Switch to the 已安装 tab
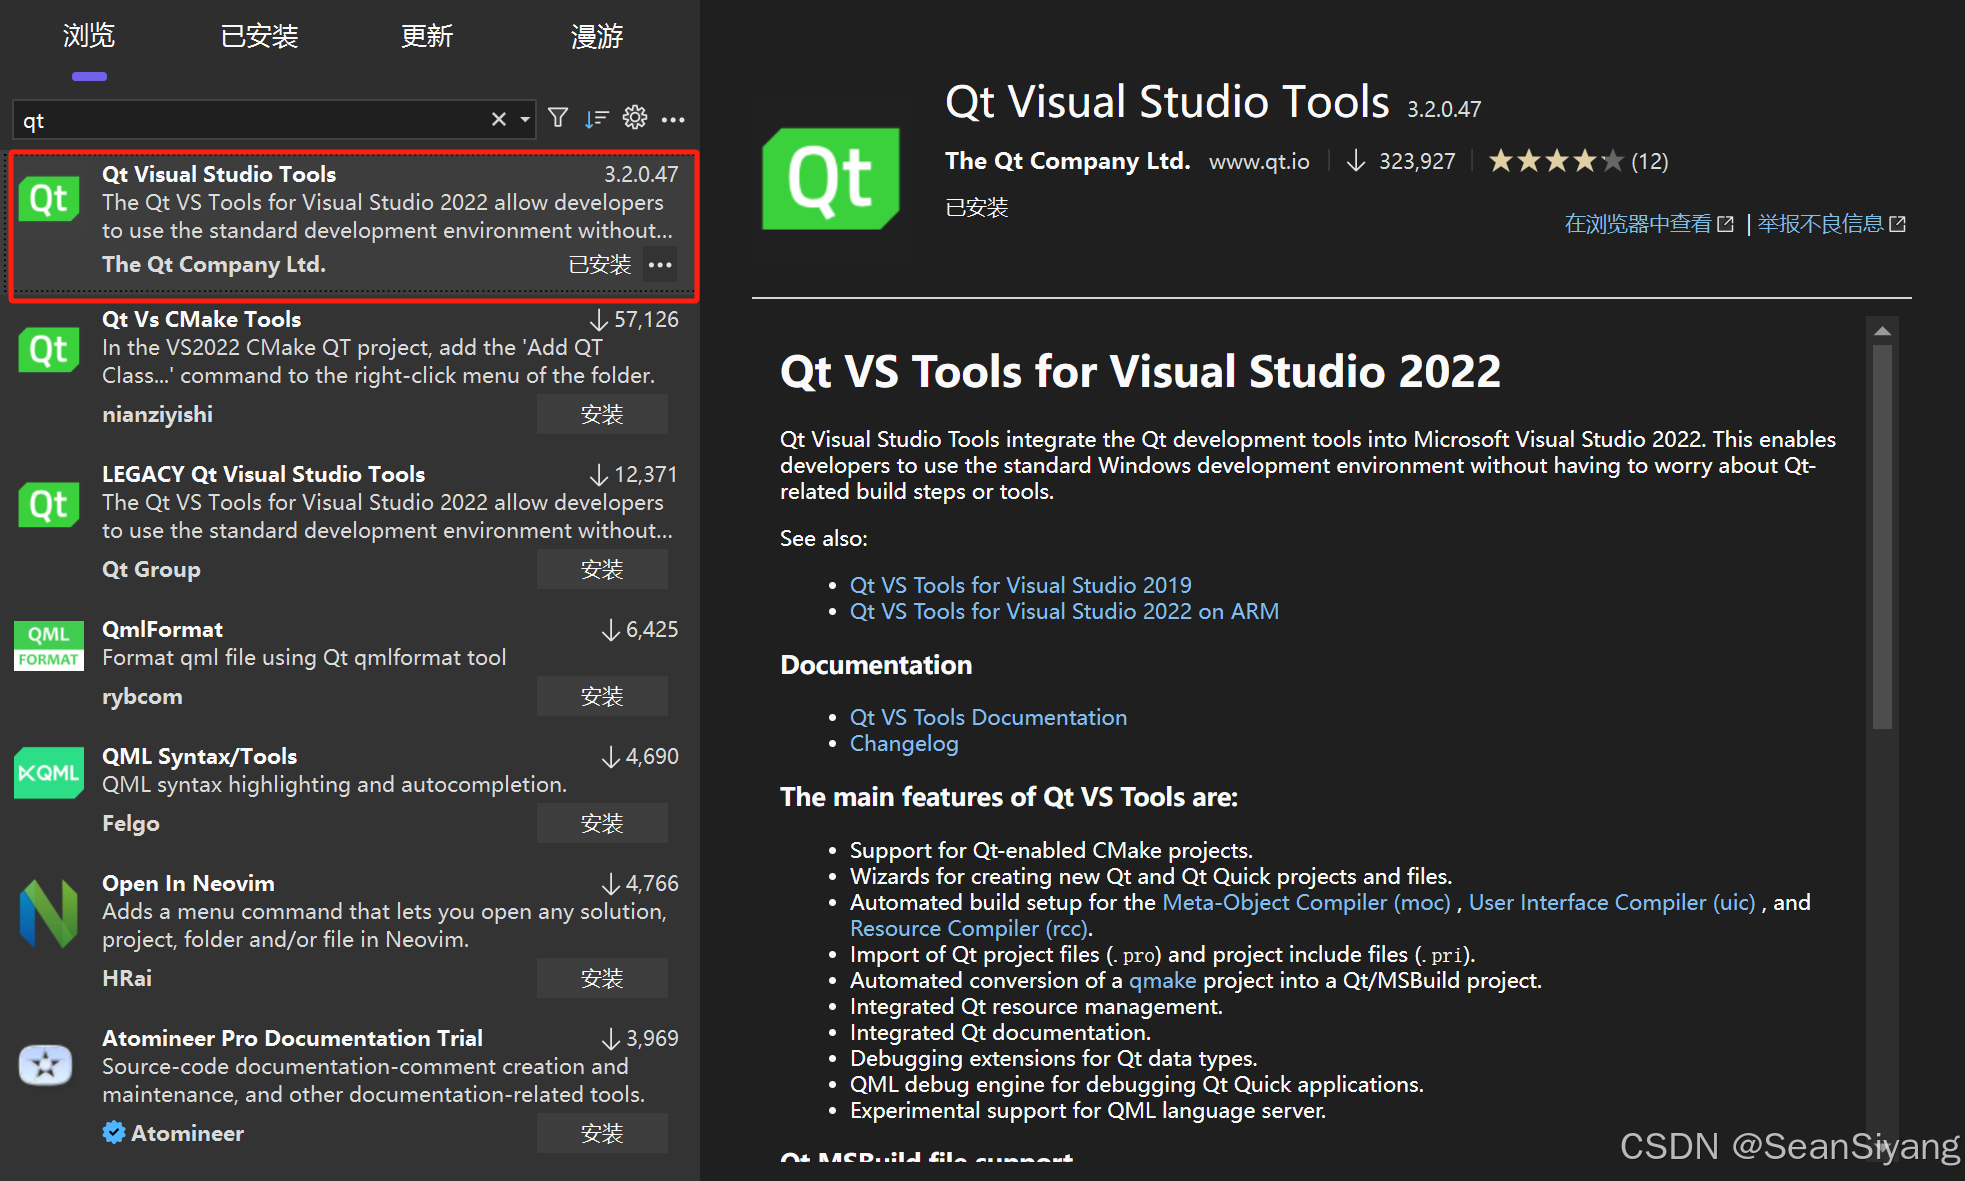 (x=259, y=37)
